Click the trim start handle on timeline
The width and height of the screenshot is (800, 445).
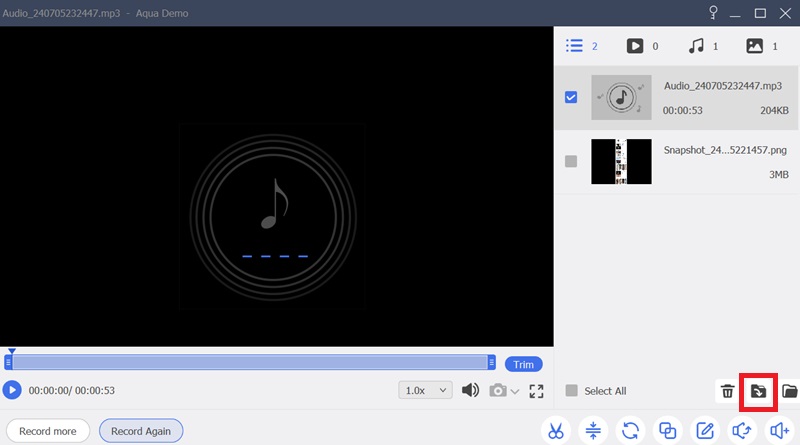8,362
